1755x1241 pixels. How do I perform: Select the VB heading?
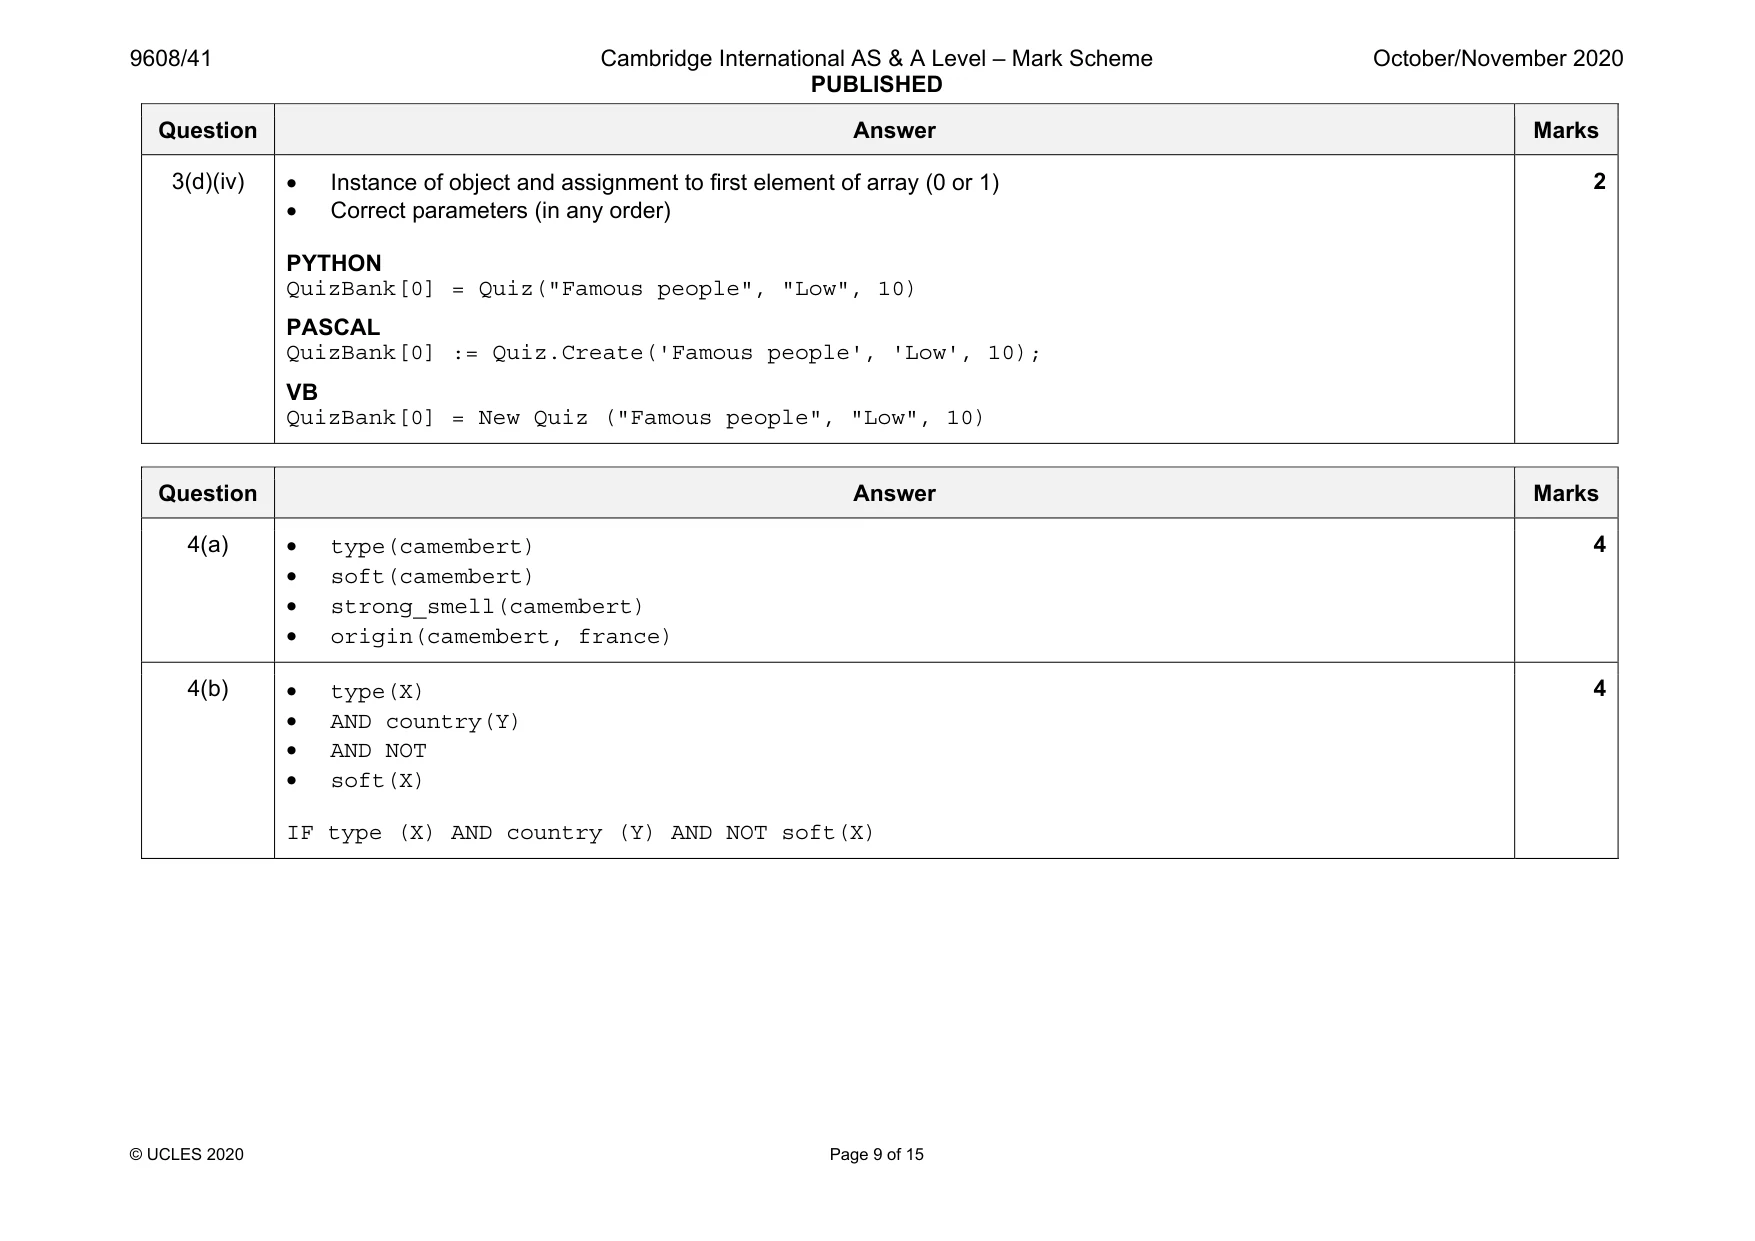click(x=302, y=392)
